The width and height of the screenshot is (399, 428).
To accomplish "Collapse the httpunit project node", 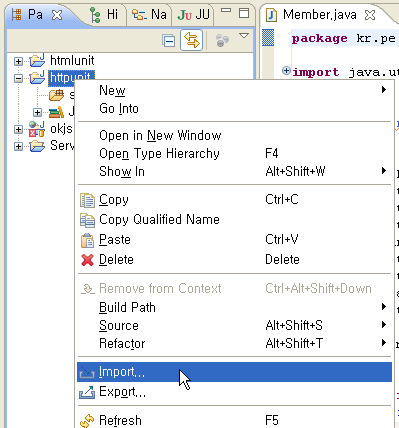I will 18,78.
